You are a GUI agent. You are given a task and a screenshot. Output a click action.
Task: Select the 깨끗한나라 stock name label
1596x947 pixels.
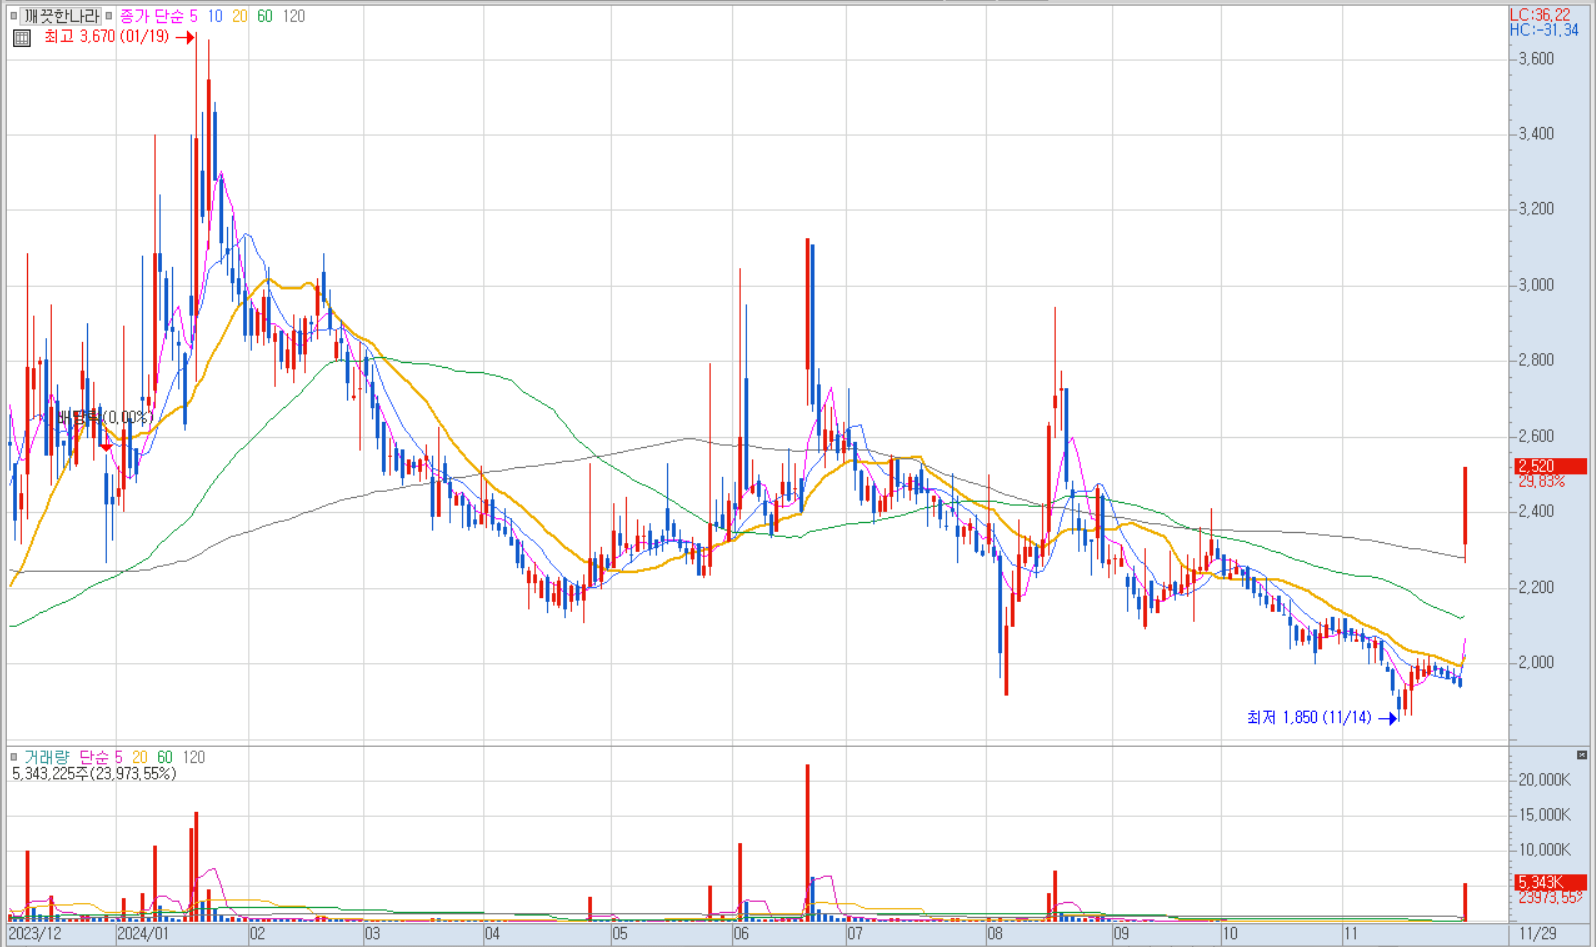coord(61,16)
